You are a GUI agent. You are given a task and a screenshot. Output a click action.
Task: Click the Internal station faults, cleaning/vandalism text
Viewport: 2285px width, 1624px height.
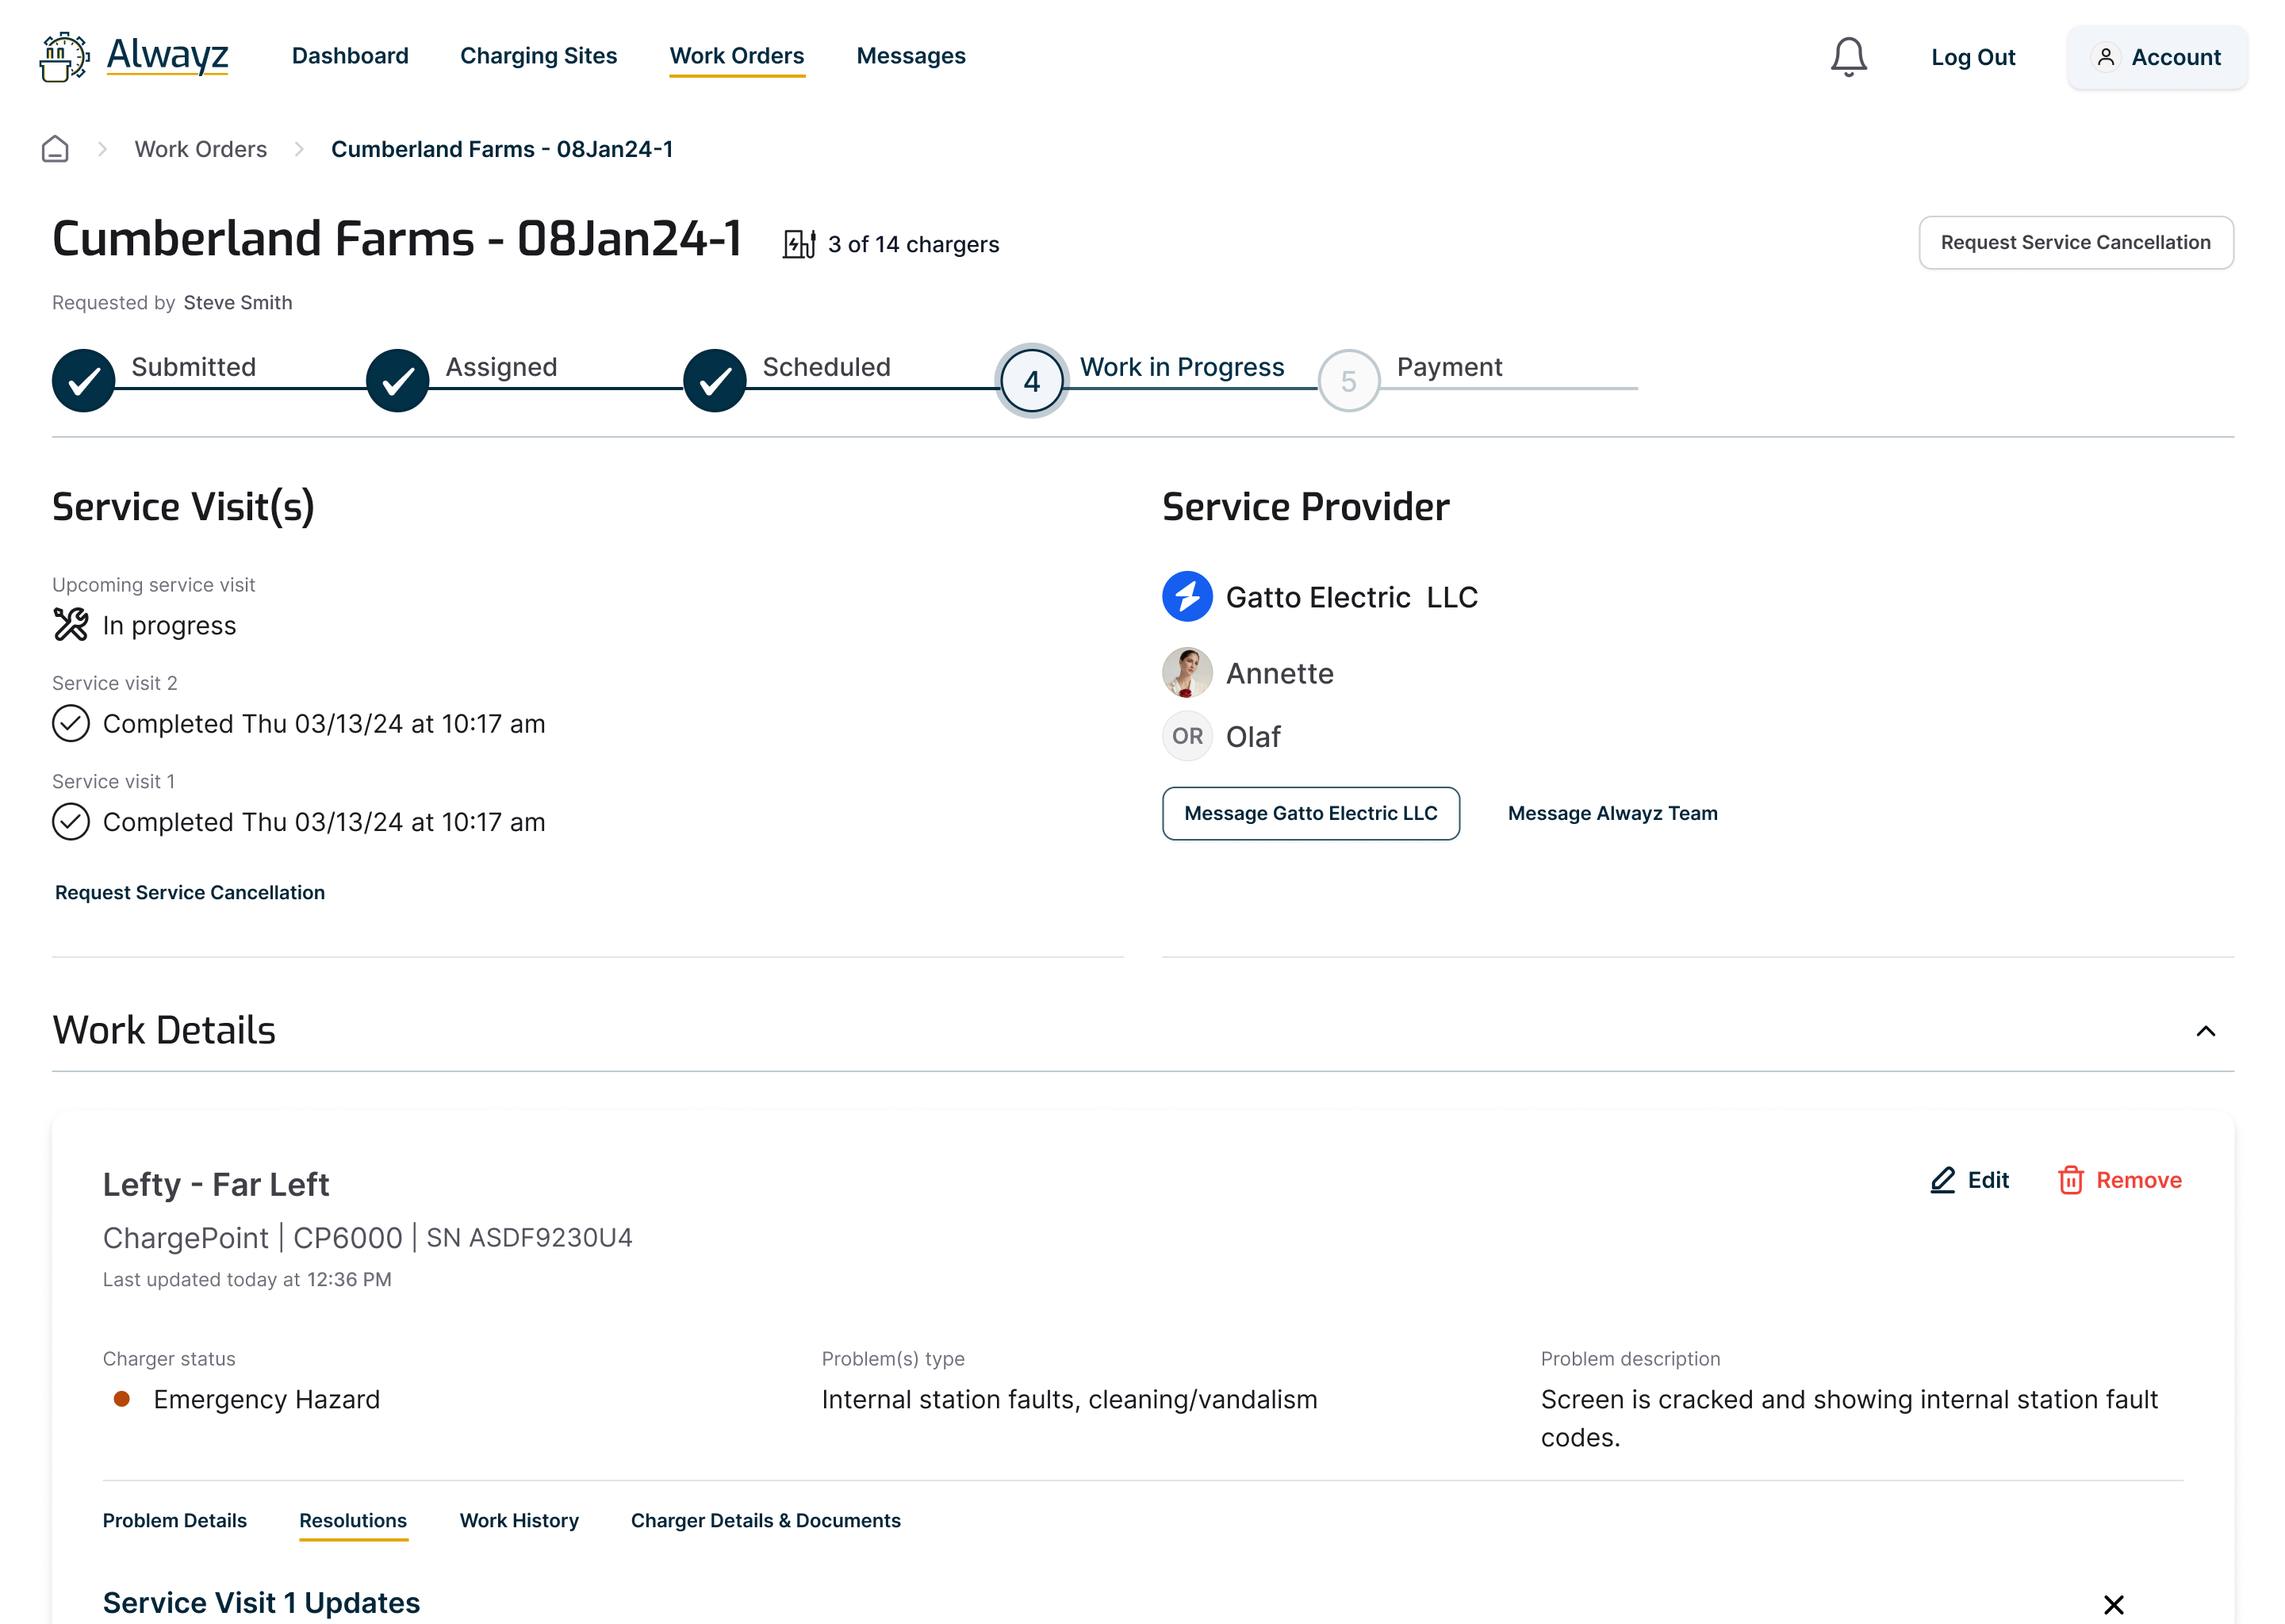[x=1070, y=1399]
